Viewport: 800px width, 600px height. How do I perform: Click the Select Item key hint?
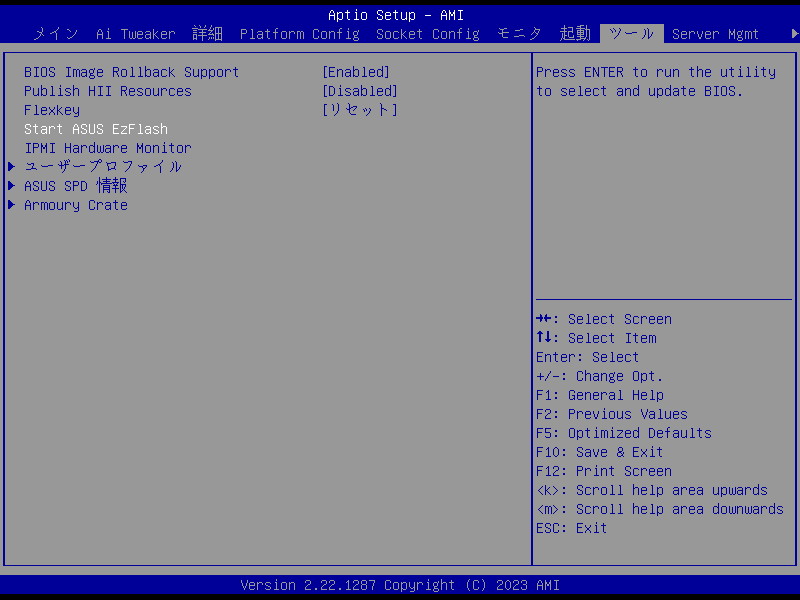596,338
